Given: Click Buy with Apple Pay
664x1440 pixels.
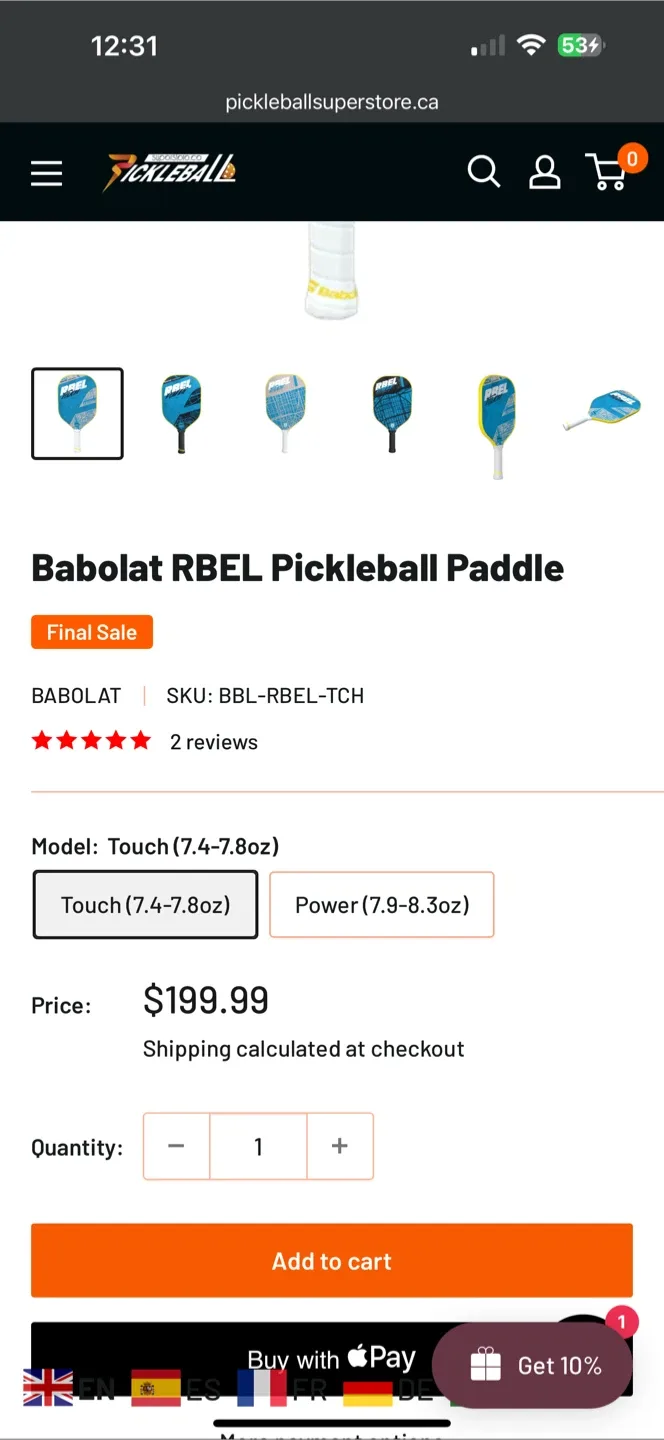Looking at the screenshot, I should 332,1357.
